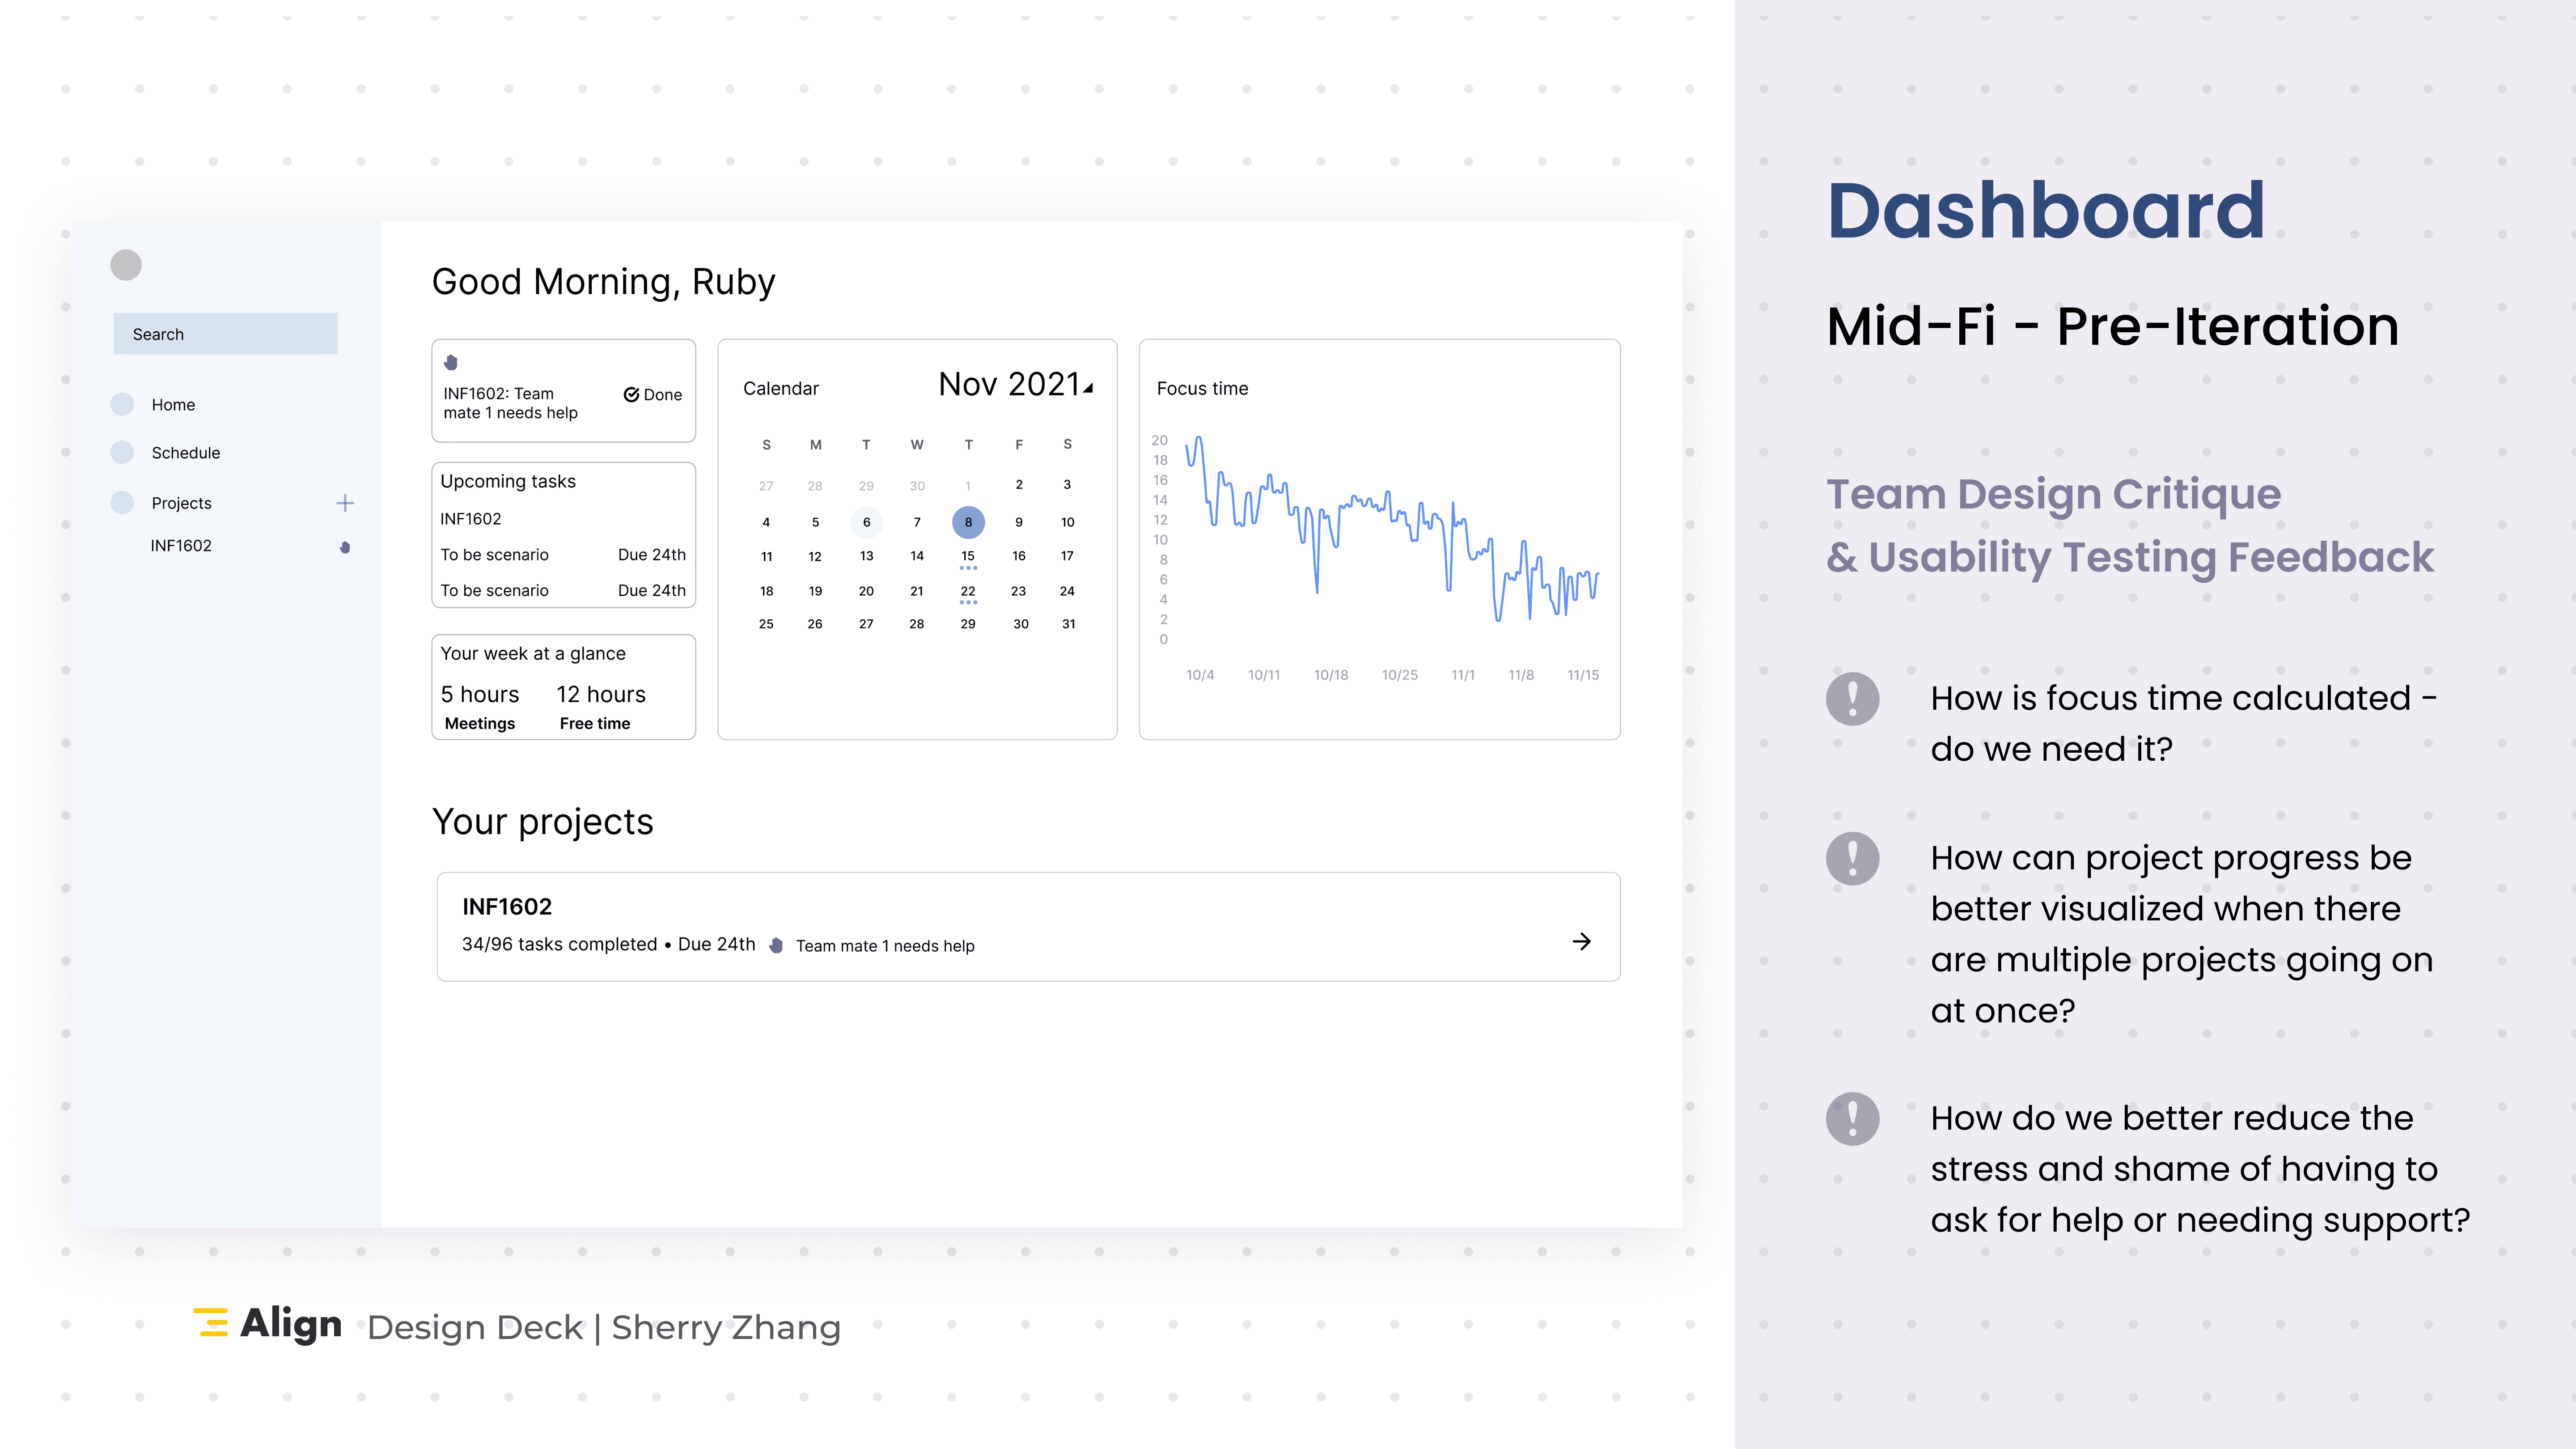Screen dimensions: 2576x1449
Task: Click the Schedule circle icon in the sidebar
Action: coord(122,452)
